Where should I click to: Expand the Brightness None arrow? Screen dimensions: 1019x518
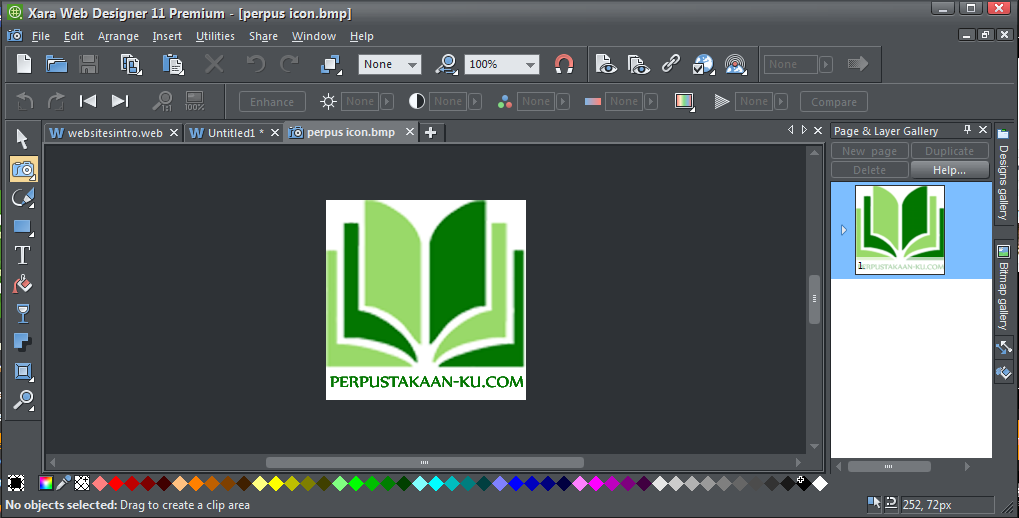click(387, 101)
